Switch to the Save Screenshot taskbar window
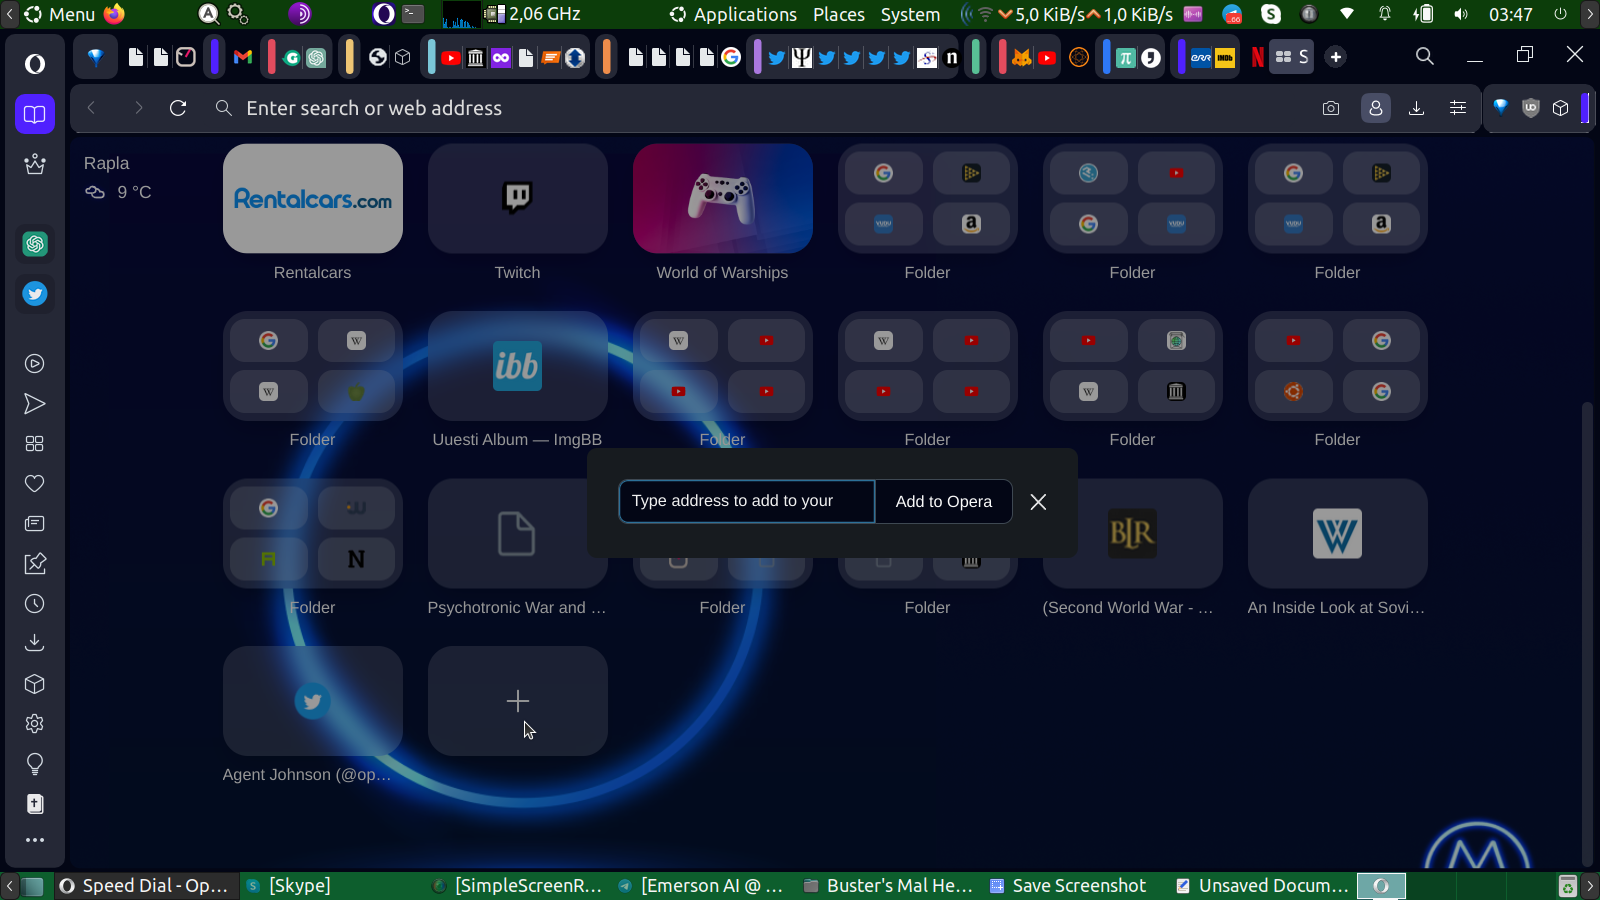This screenshot has height=900, width=1600. click(1068, 886)
